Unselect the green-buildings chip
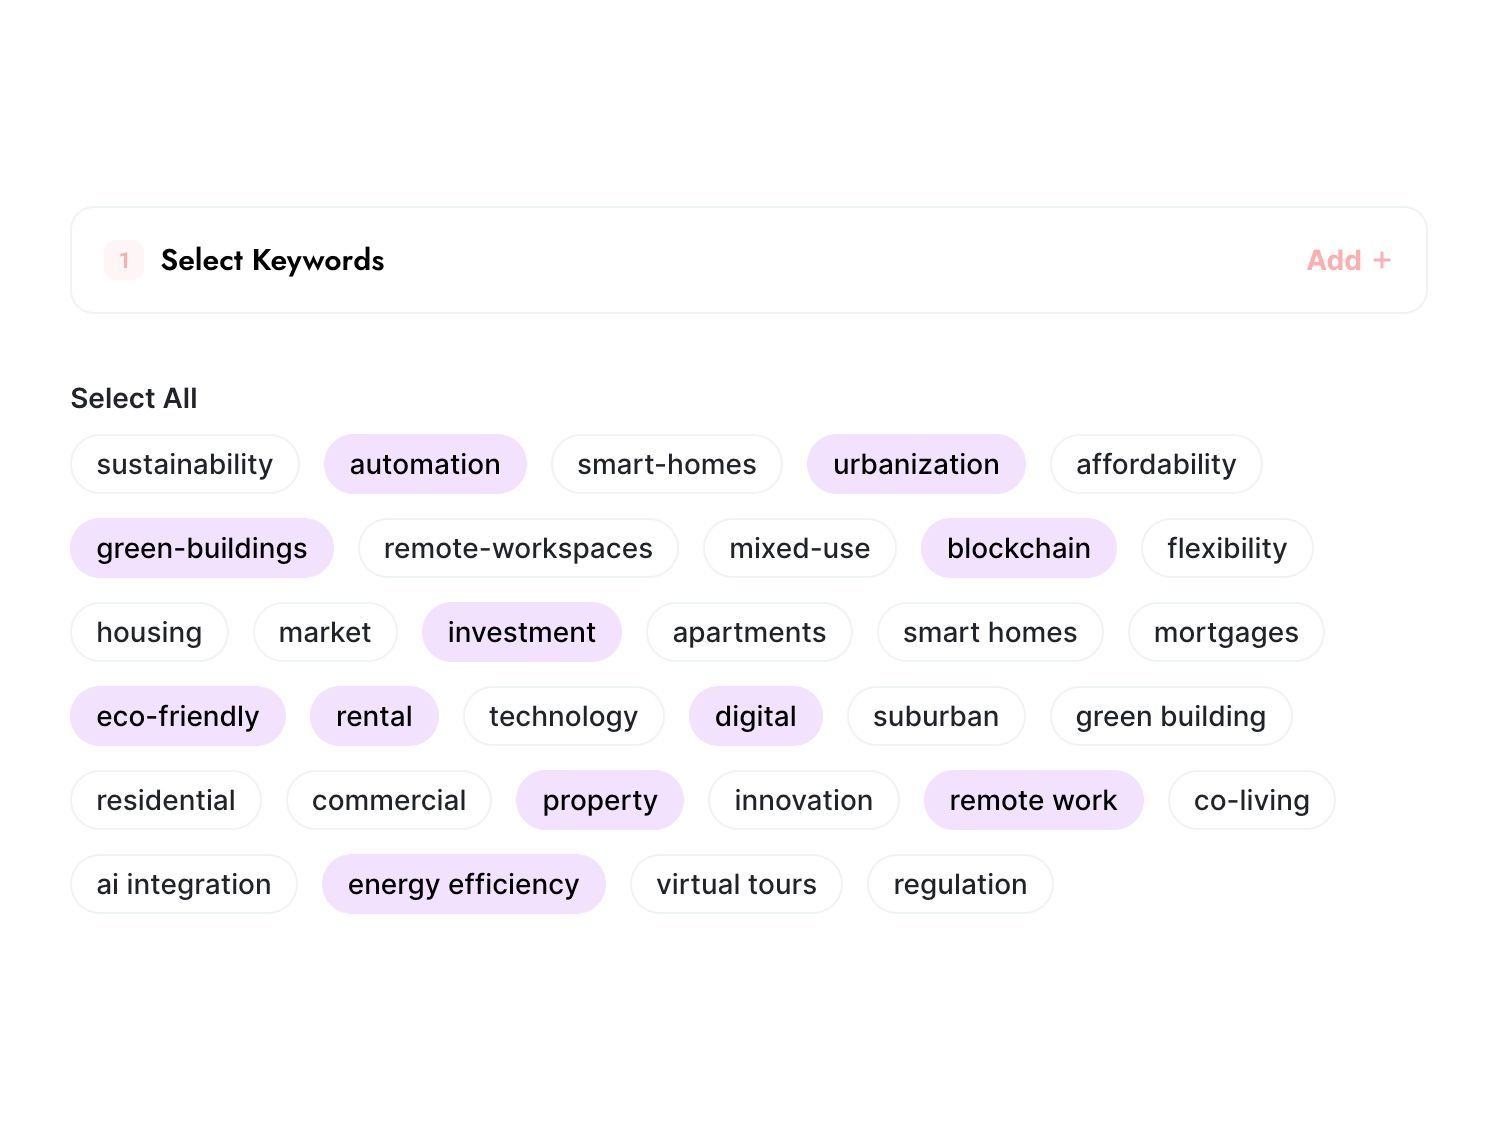Screen dimensions: 1496x1122 point(201,548)
